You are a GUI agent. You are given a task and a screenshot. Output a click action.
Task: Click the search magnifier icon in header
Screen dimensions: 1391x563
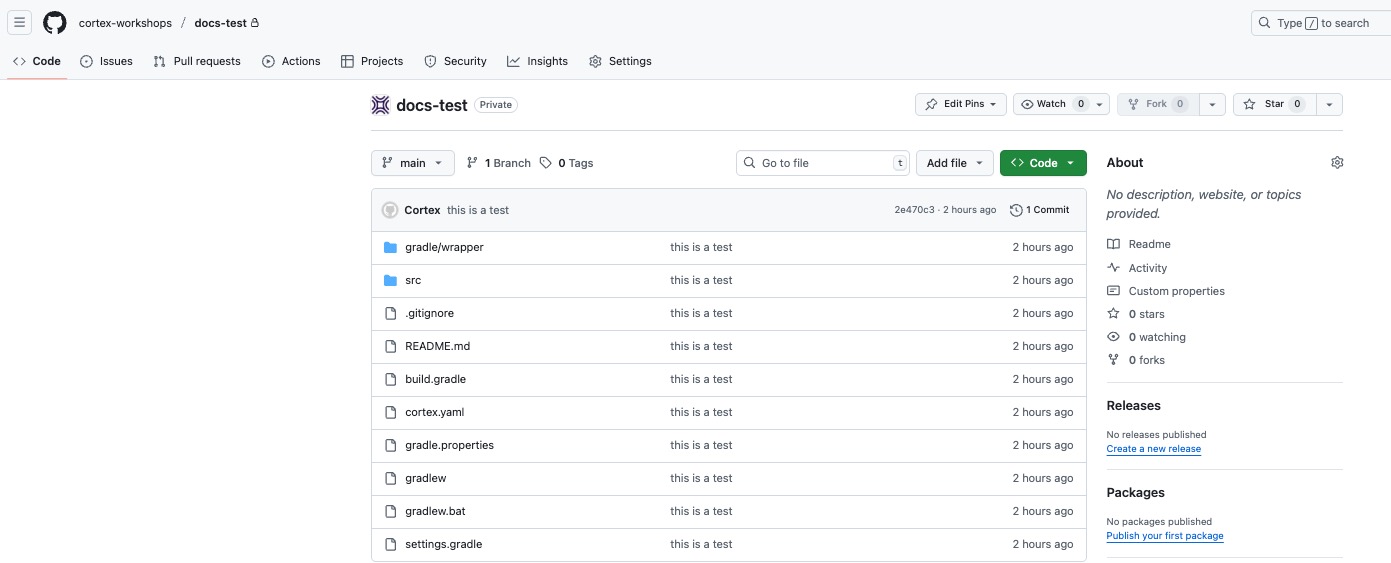[1265, 23]
